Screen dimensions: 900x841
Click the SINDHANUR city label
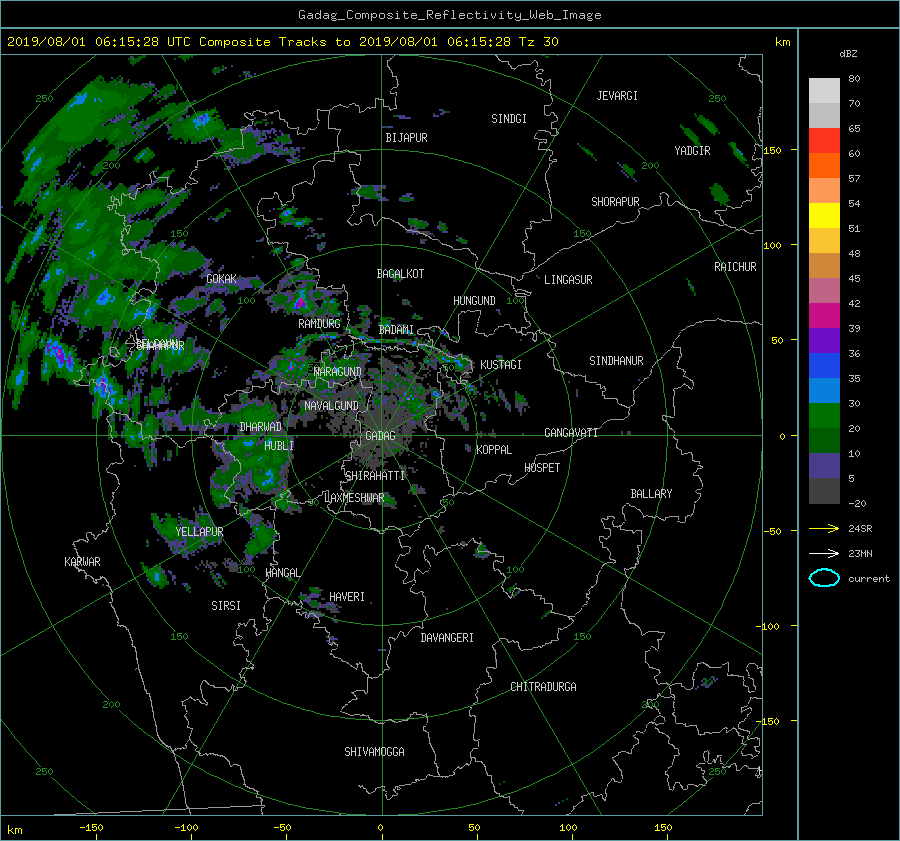point(616,361)
